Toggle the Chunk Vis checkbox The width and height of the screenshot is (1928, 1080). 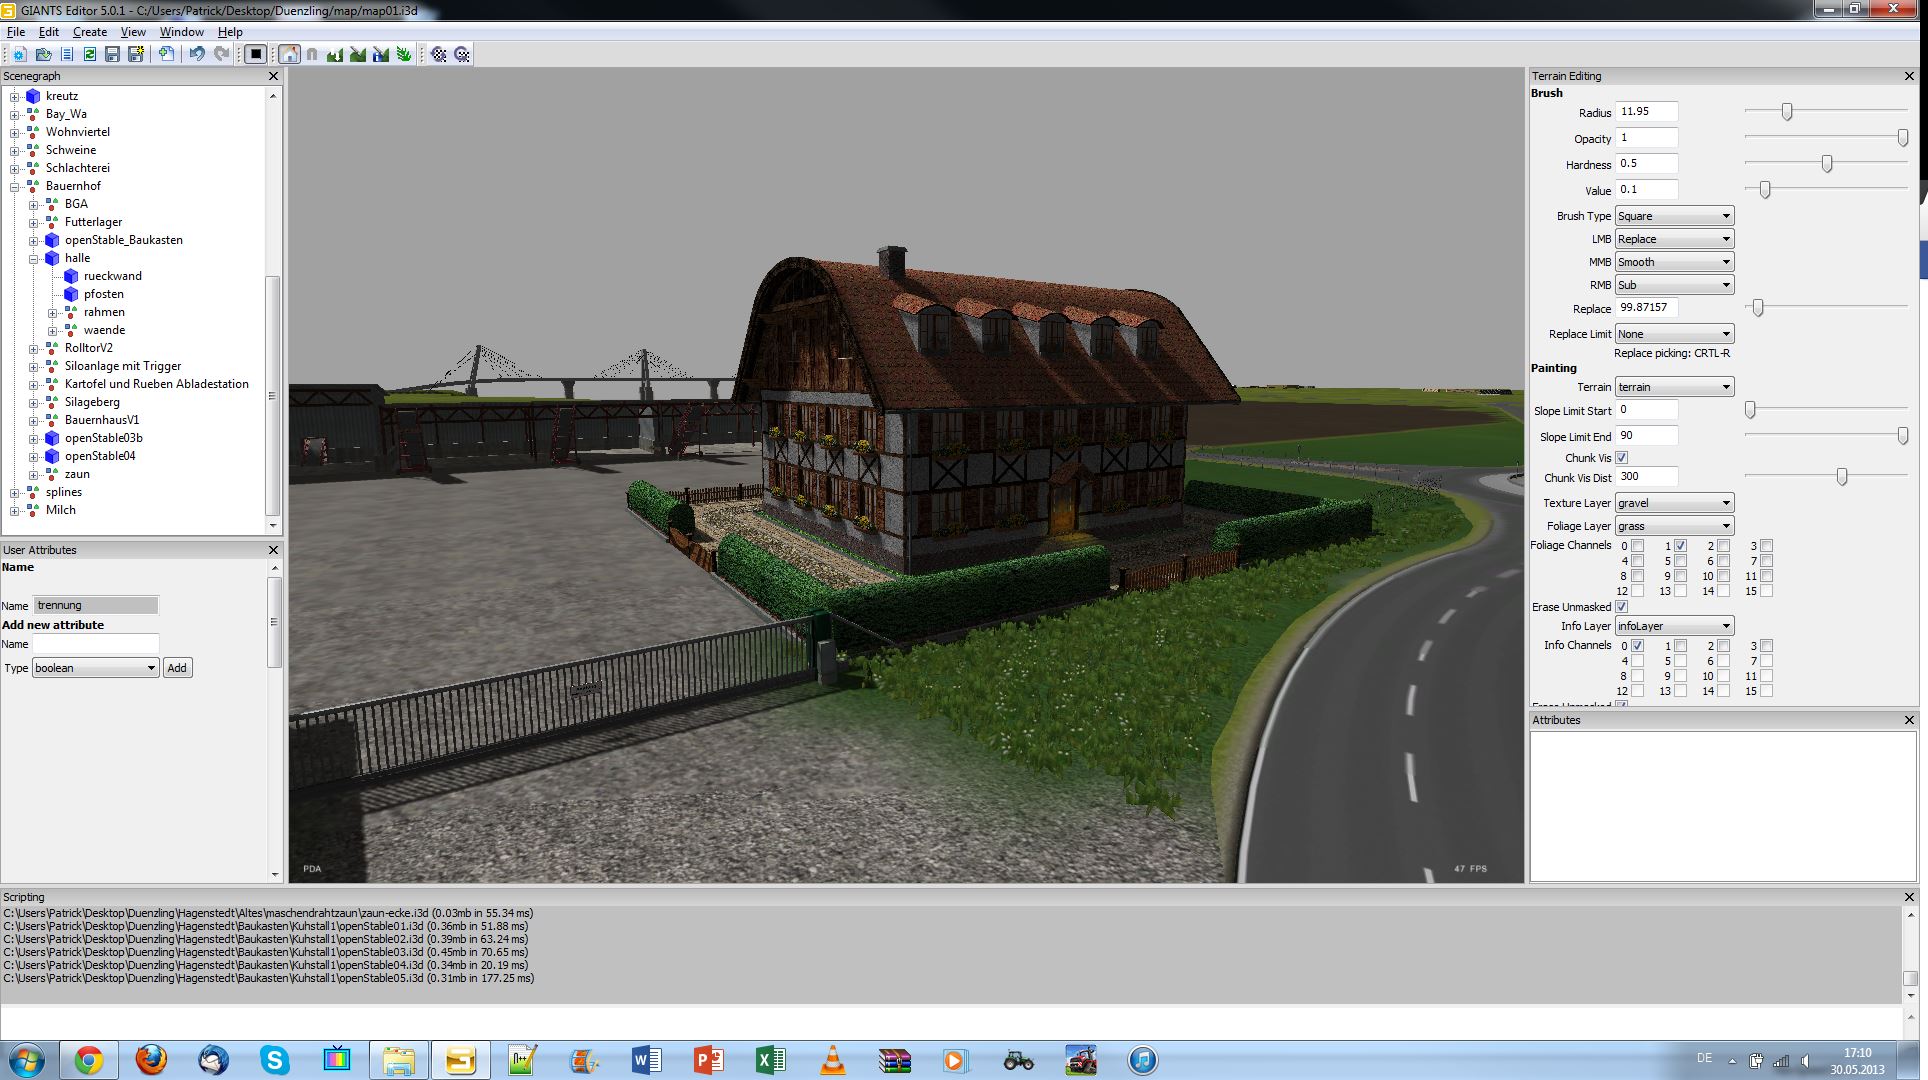pos(1622,458)
